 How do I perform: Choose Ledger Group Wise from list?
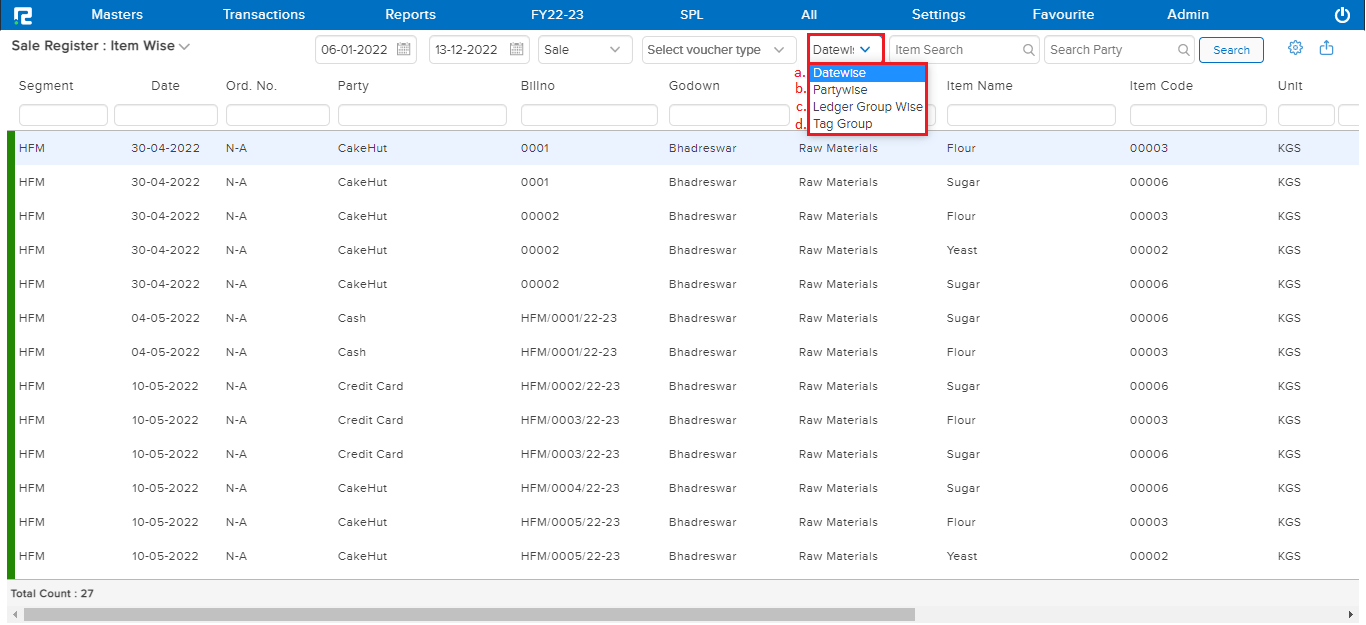[x=867, y=107]
